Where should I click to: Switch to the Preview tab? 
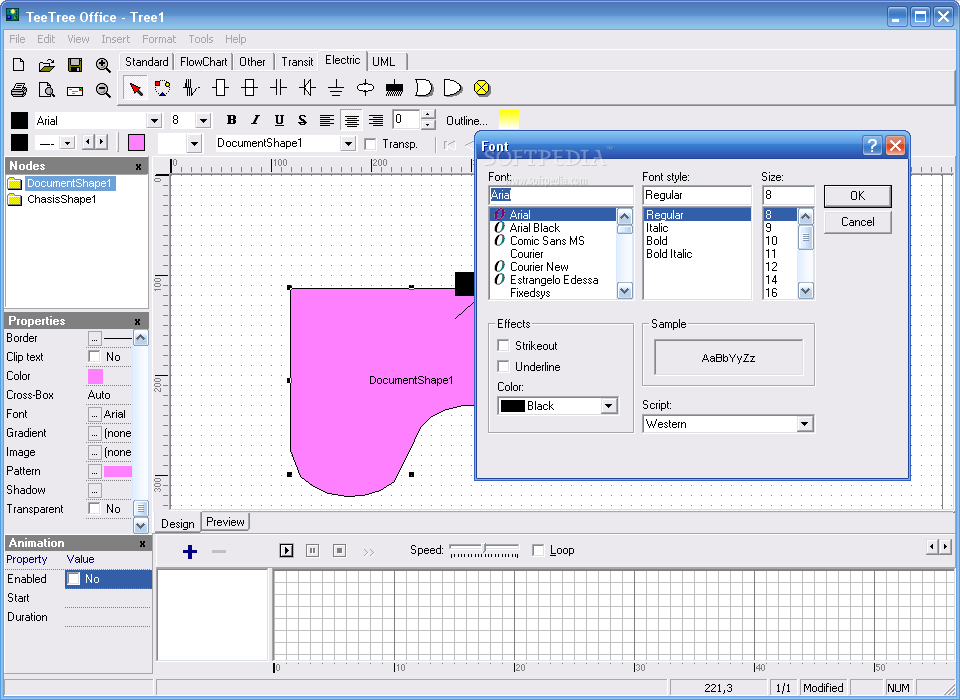(225, 522)
